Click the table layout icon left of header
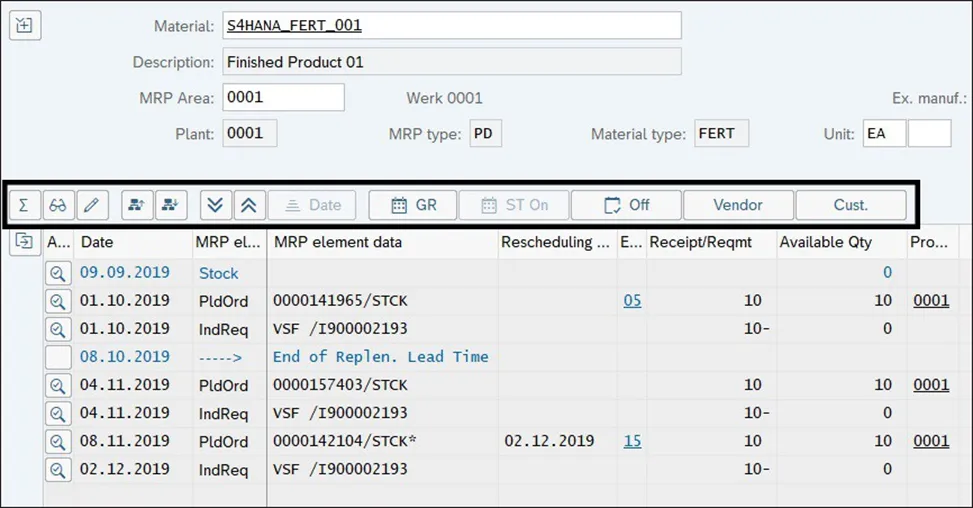This screenshot has height=508, width=973. 24,241
